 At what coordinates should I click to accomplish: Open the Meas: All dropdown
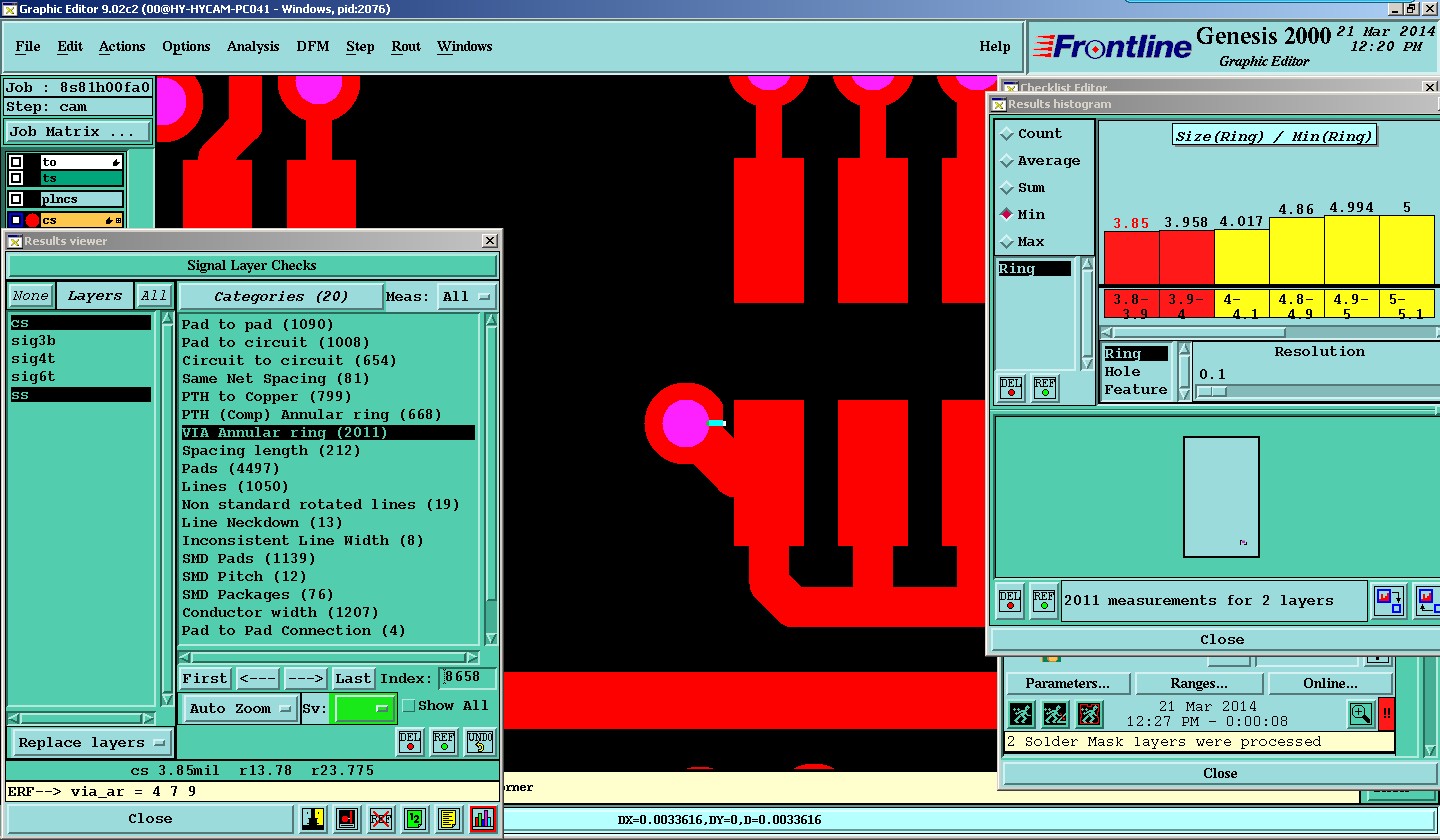[x=467, y=296]
